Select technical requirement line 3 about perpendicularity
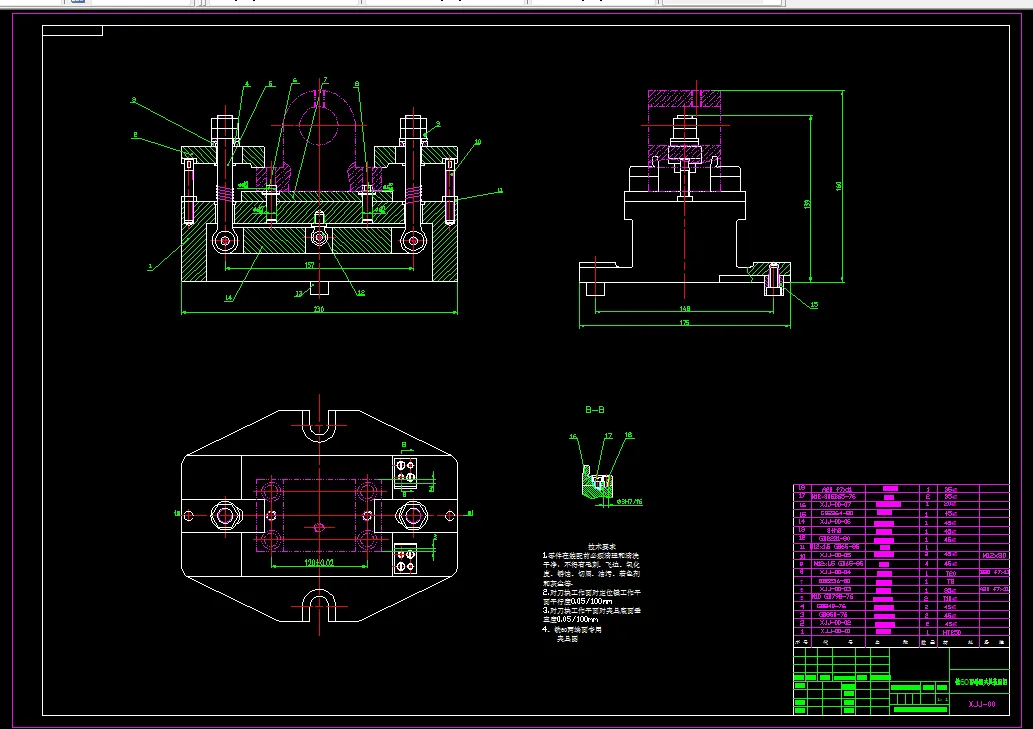 [x=592, y=615]
